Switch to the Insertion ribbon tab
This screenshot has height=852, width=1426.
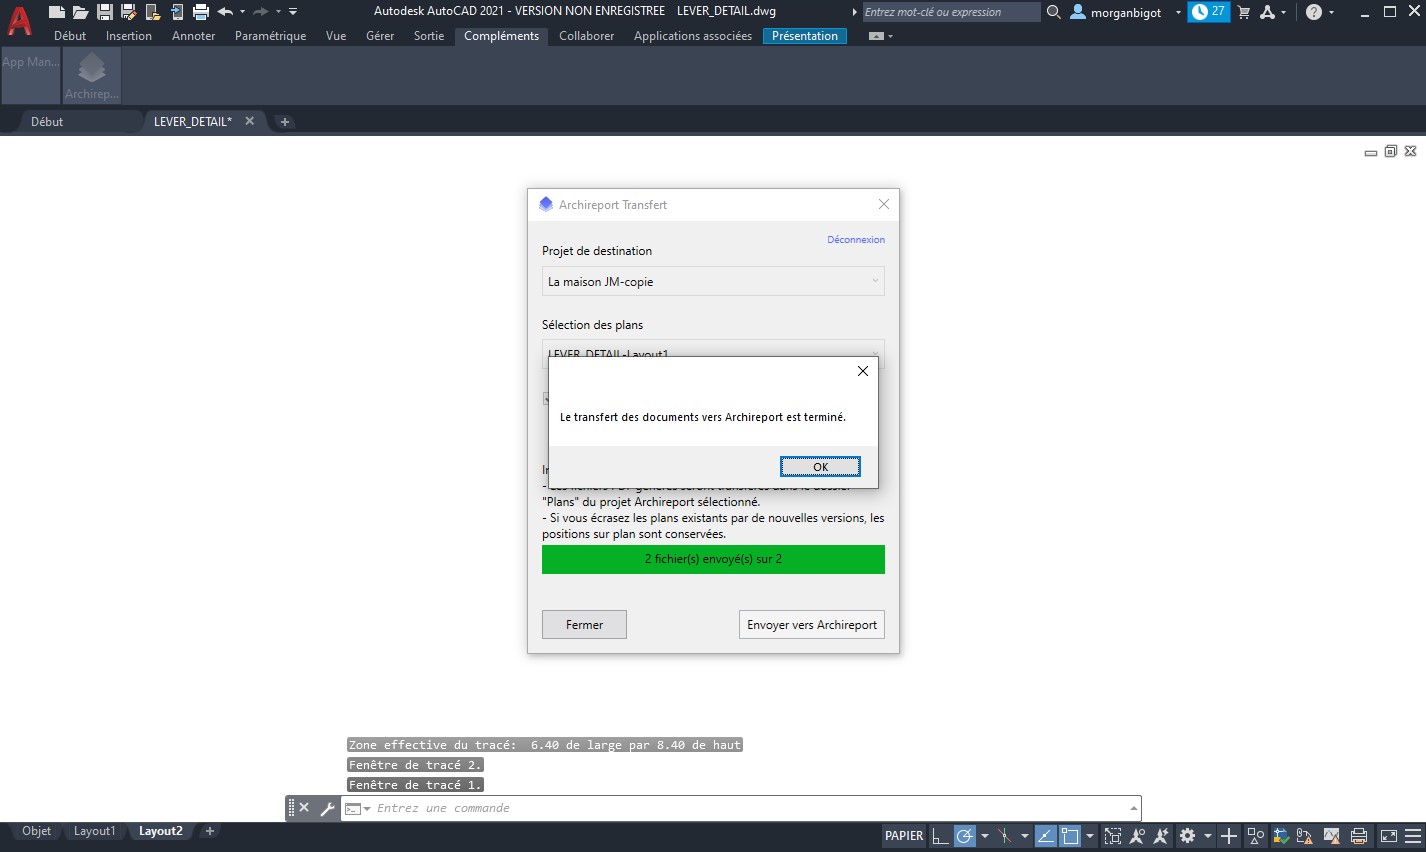coord(129,36)
